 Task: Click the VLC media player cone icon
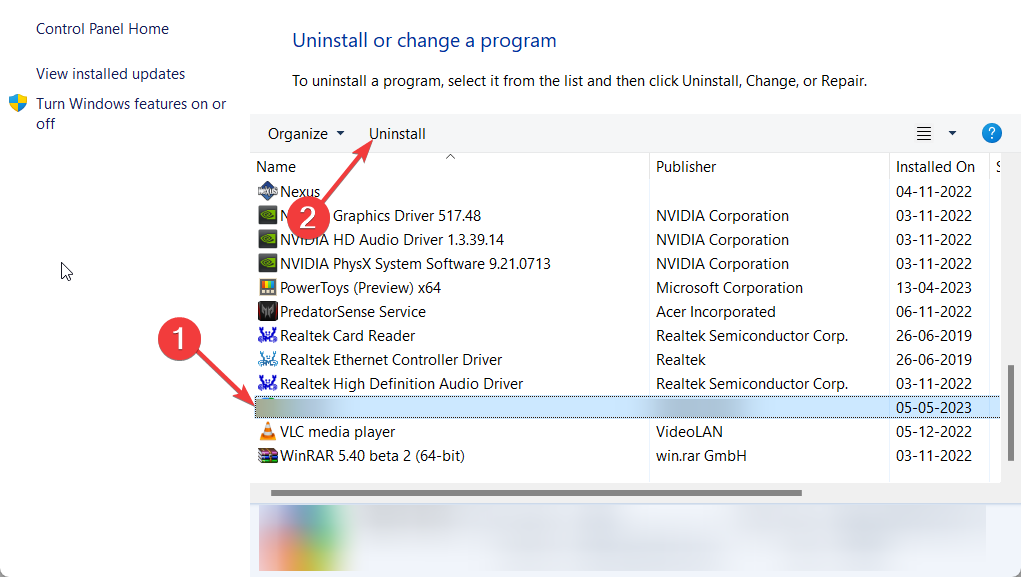267,432
